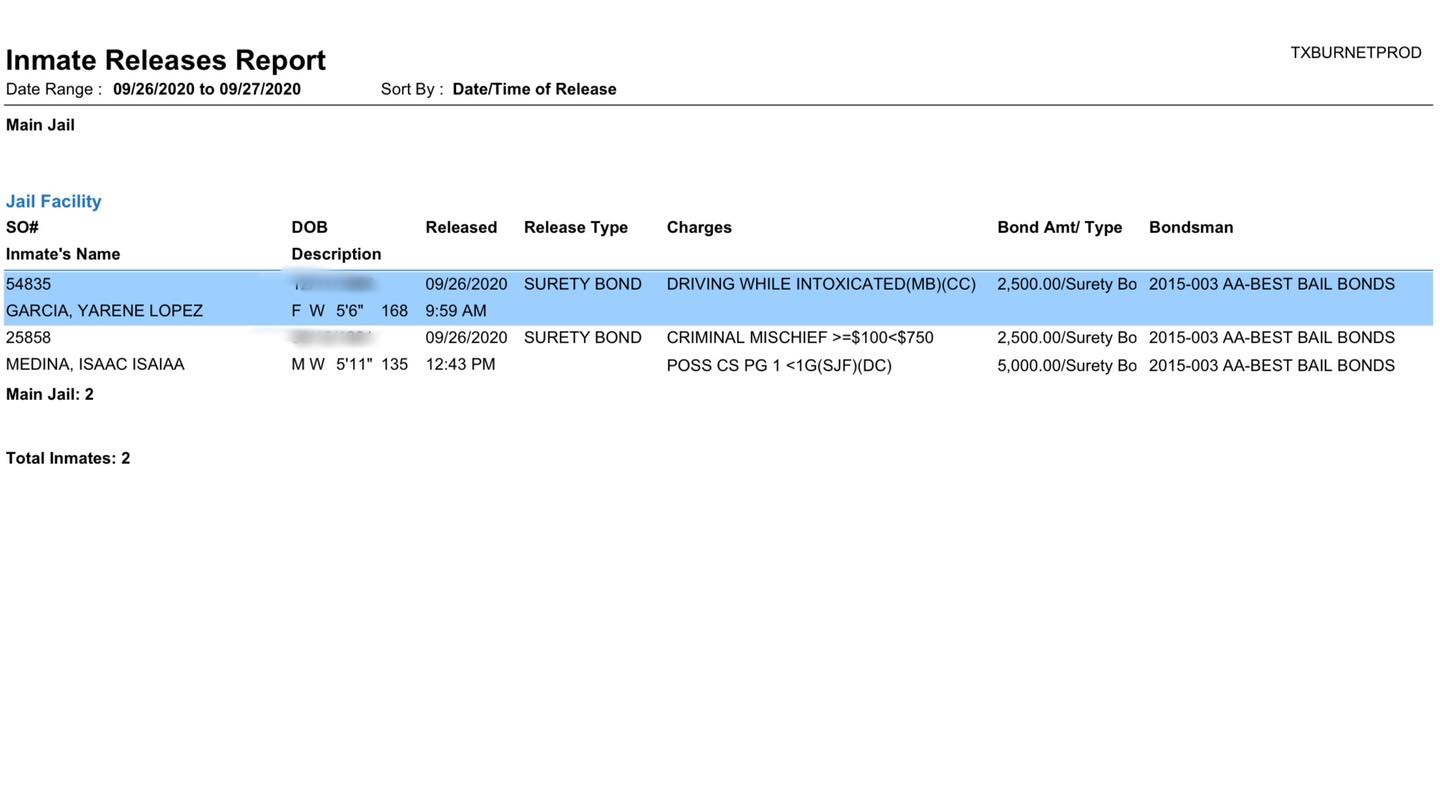
Task: Click bondsman in the DRIVING WHILE INTOXICATED row
Action: 1272,284
